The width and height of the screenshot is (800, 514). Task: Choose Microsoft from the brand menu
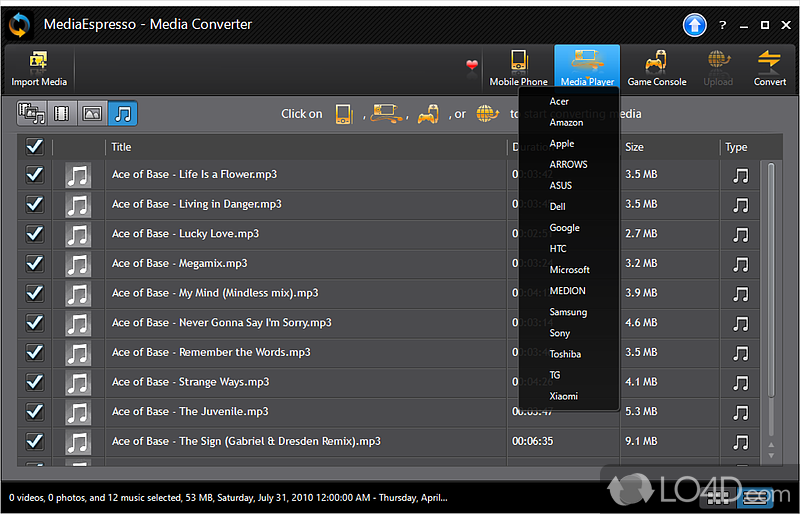click(569, 270)
